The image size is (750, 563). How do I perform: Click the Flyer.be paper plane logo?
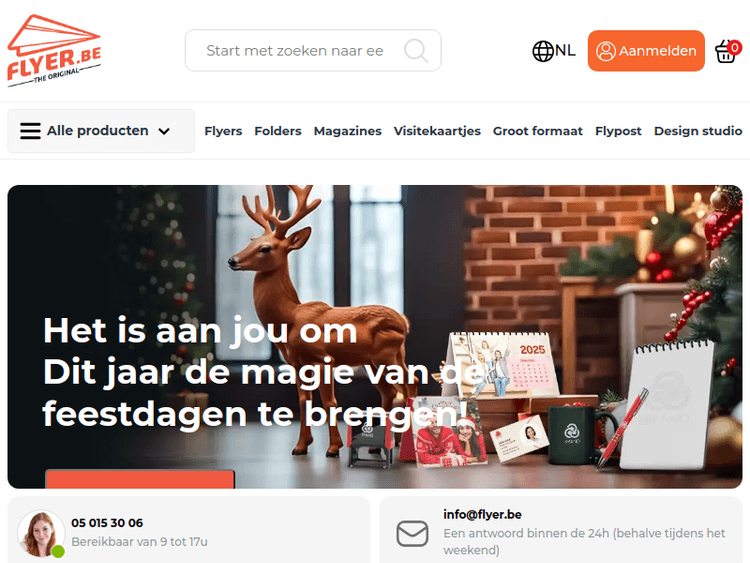click(54, 51)
